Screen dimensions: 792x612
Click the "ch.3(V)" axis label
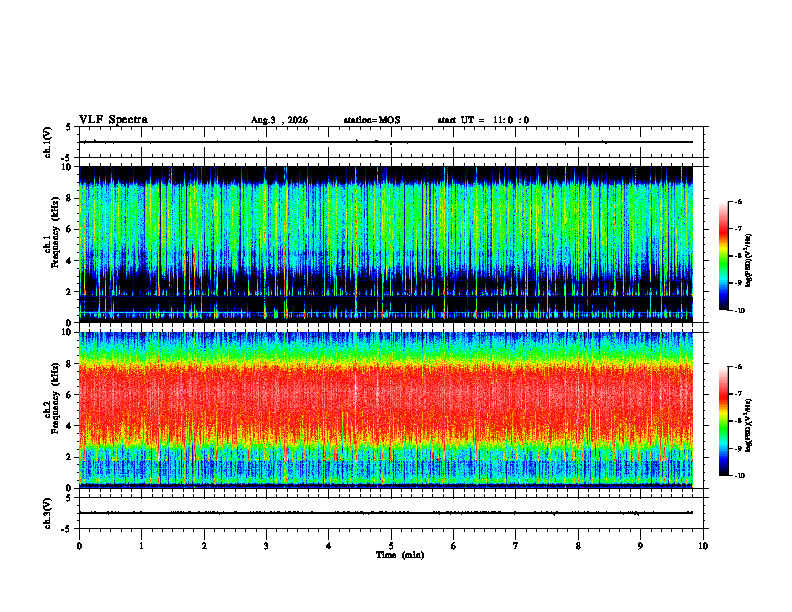(48, 513)
